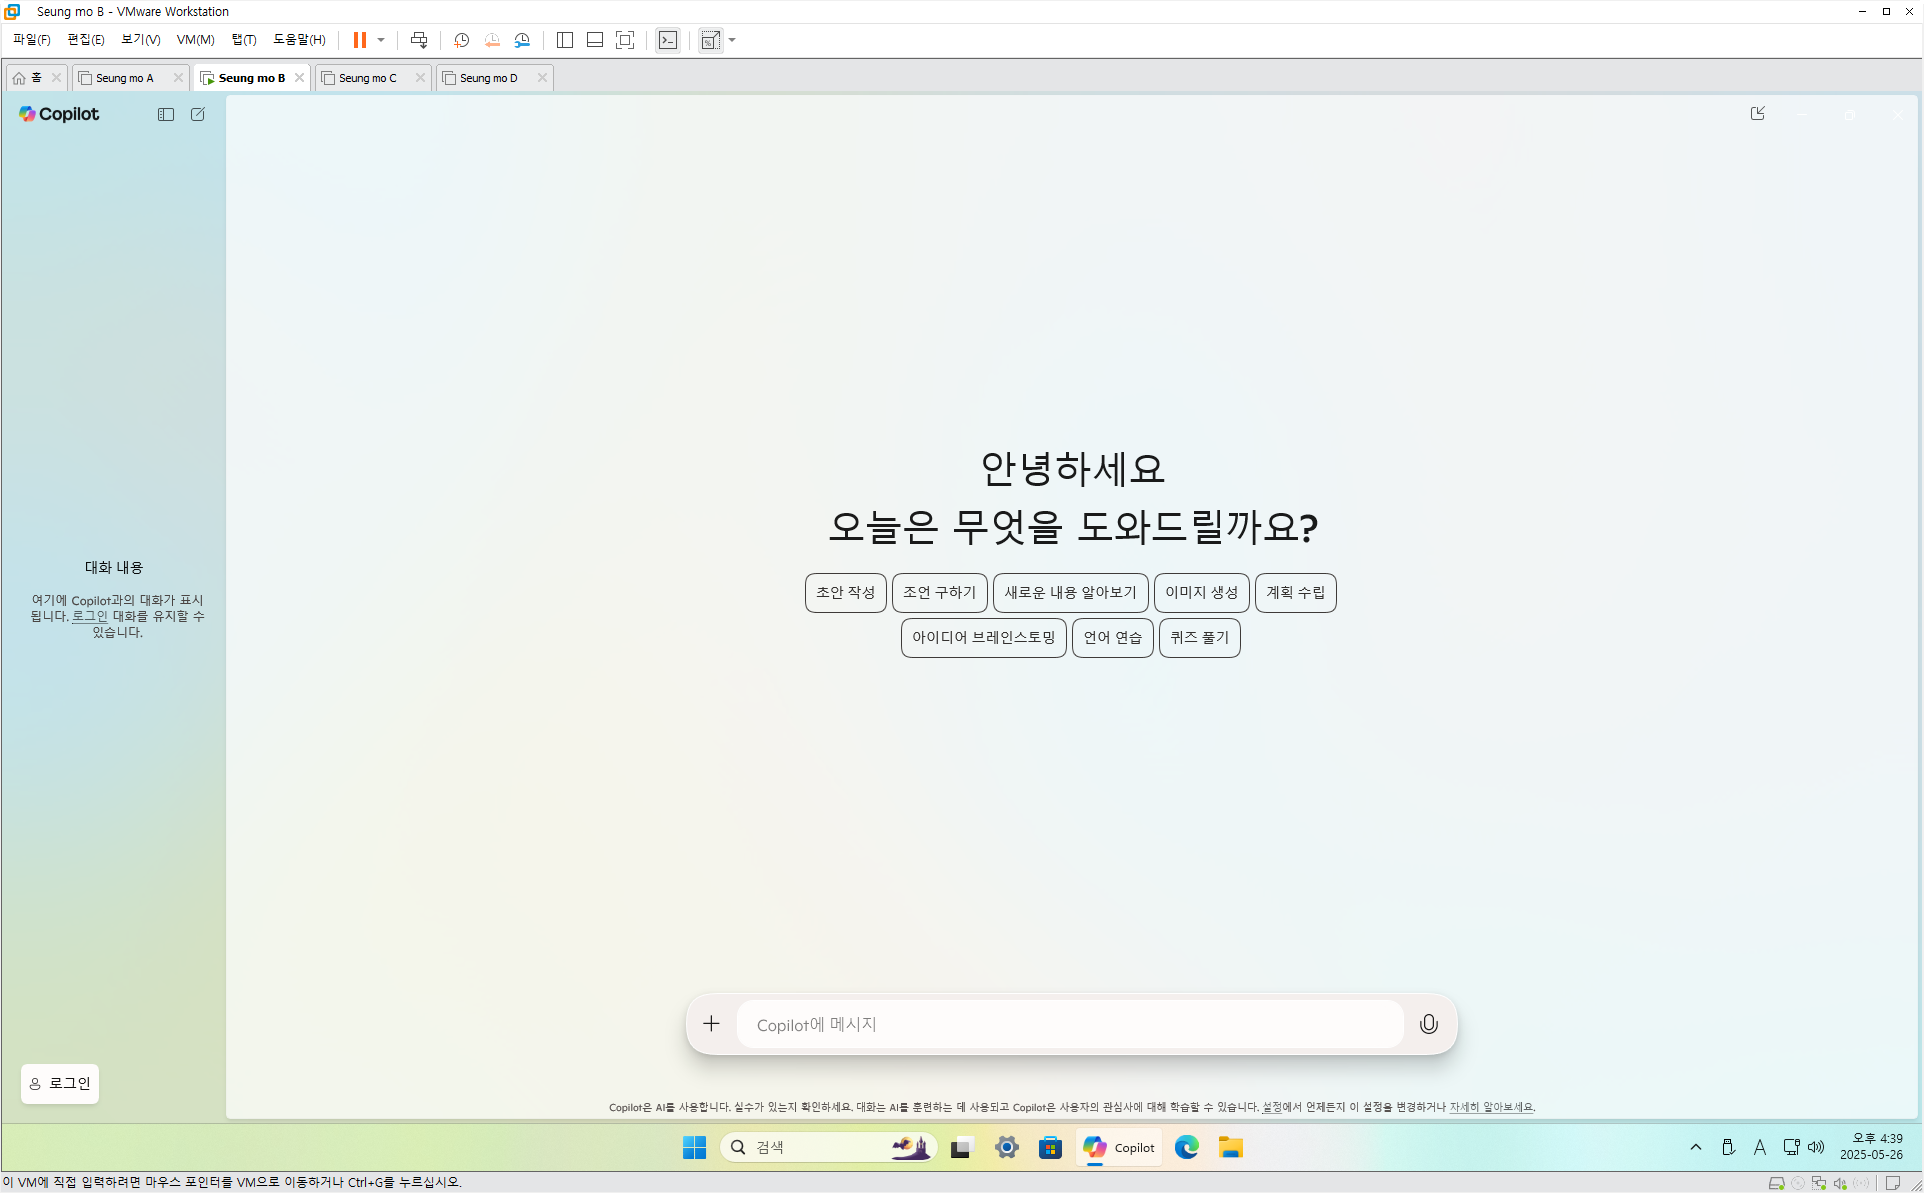This screenshot has width=1924, height=1193.
Task: Toggle the Copilot sidebar panel
Action: tap(166, 114)
